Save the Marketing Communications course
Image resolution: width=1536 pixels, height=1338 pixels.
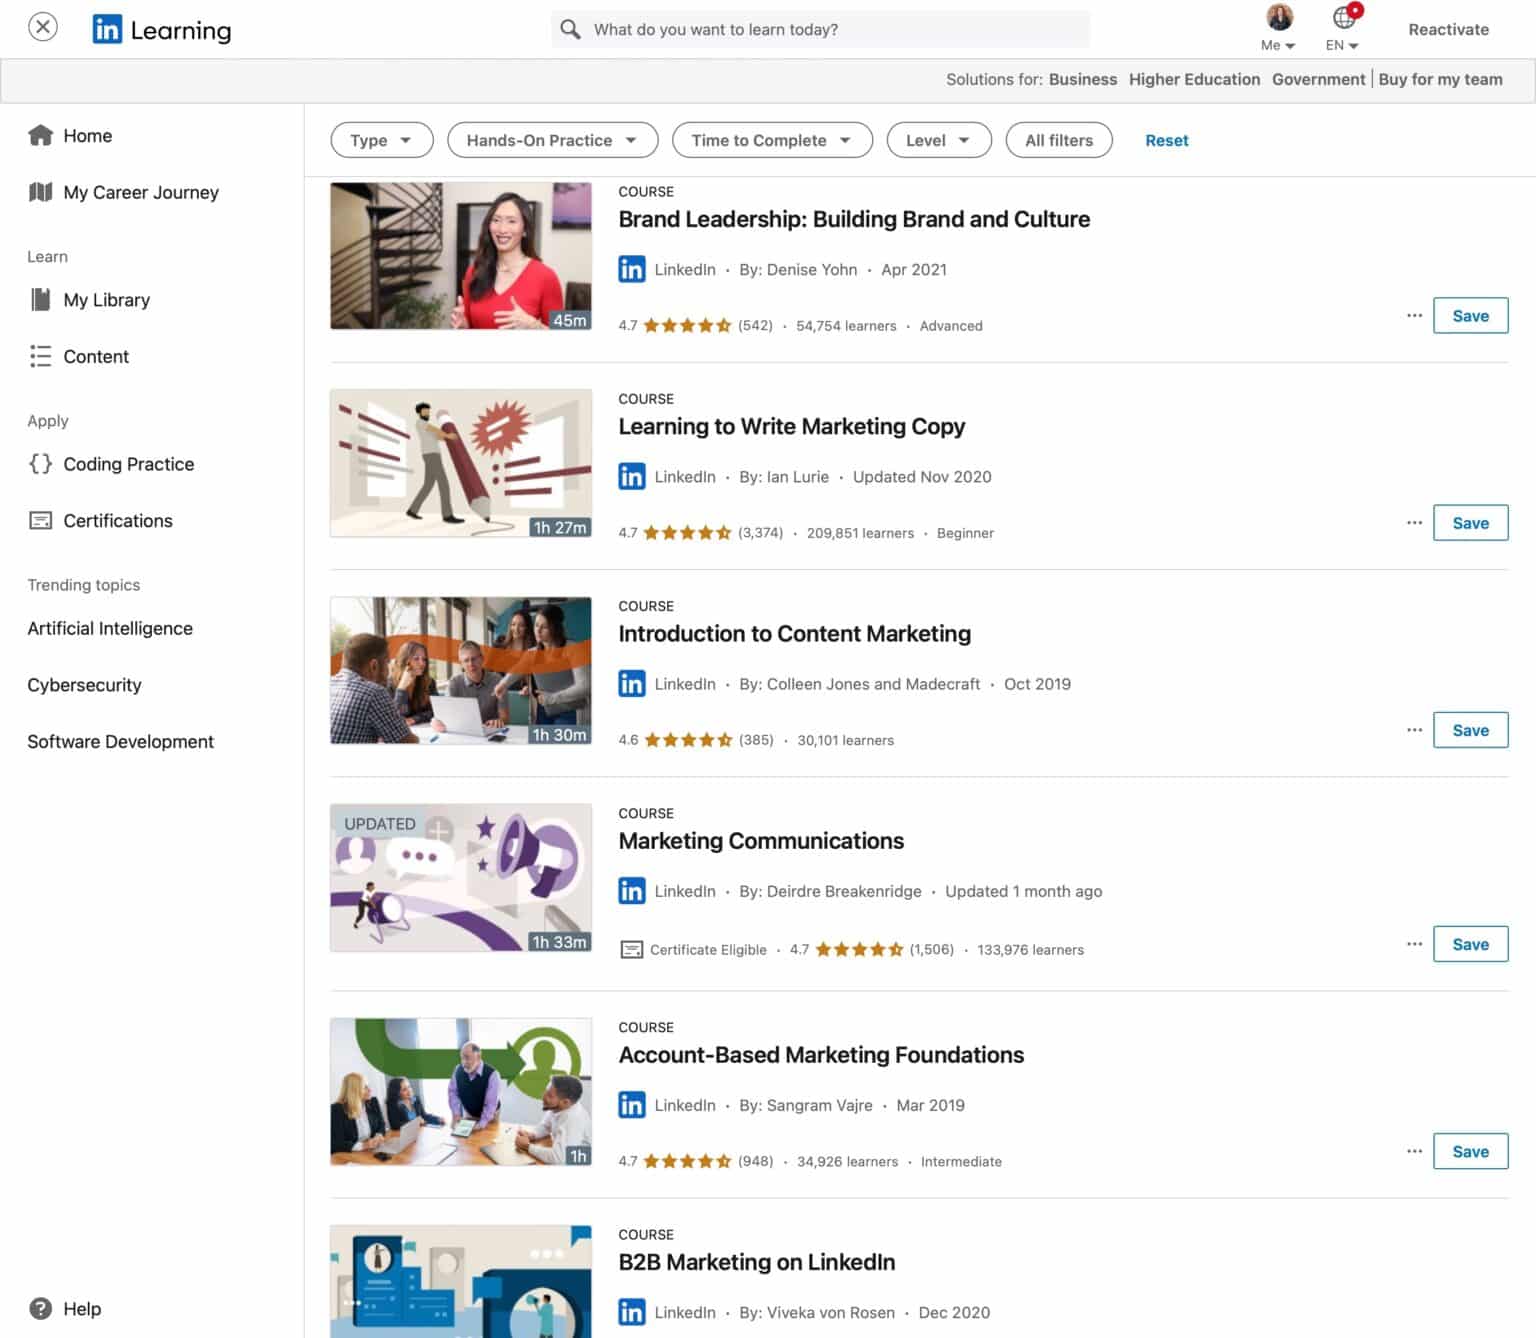click(x=1470, y=943)
